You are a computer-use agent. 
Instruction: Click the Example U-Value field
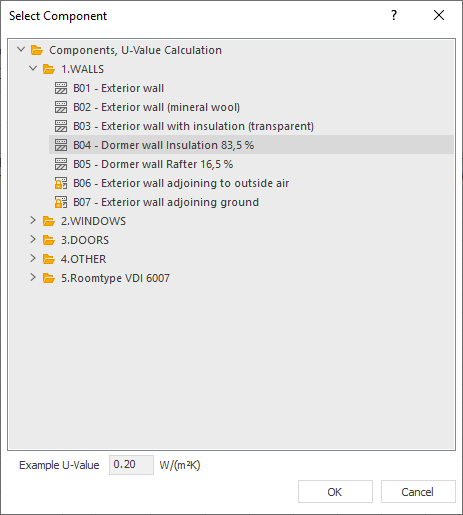coord(131,465)
